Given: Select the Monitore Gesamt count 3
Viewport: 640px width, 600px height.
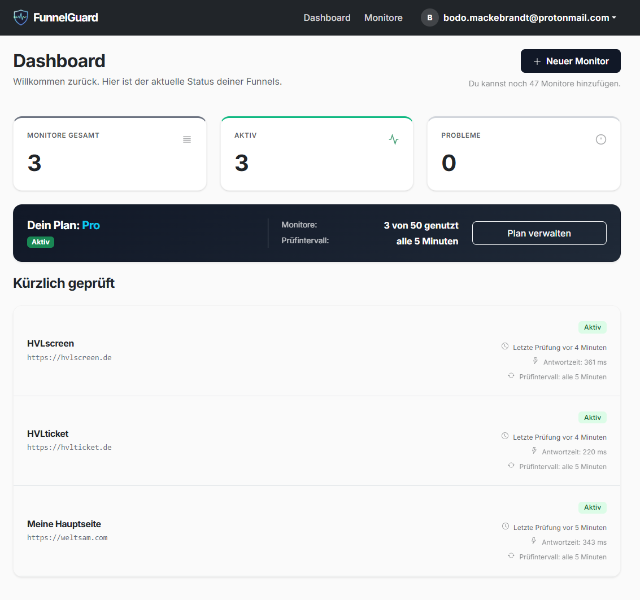Looking at the screenshot, I should pyautogui.click(x=34, y=163).
